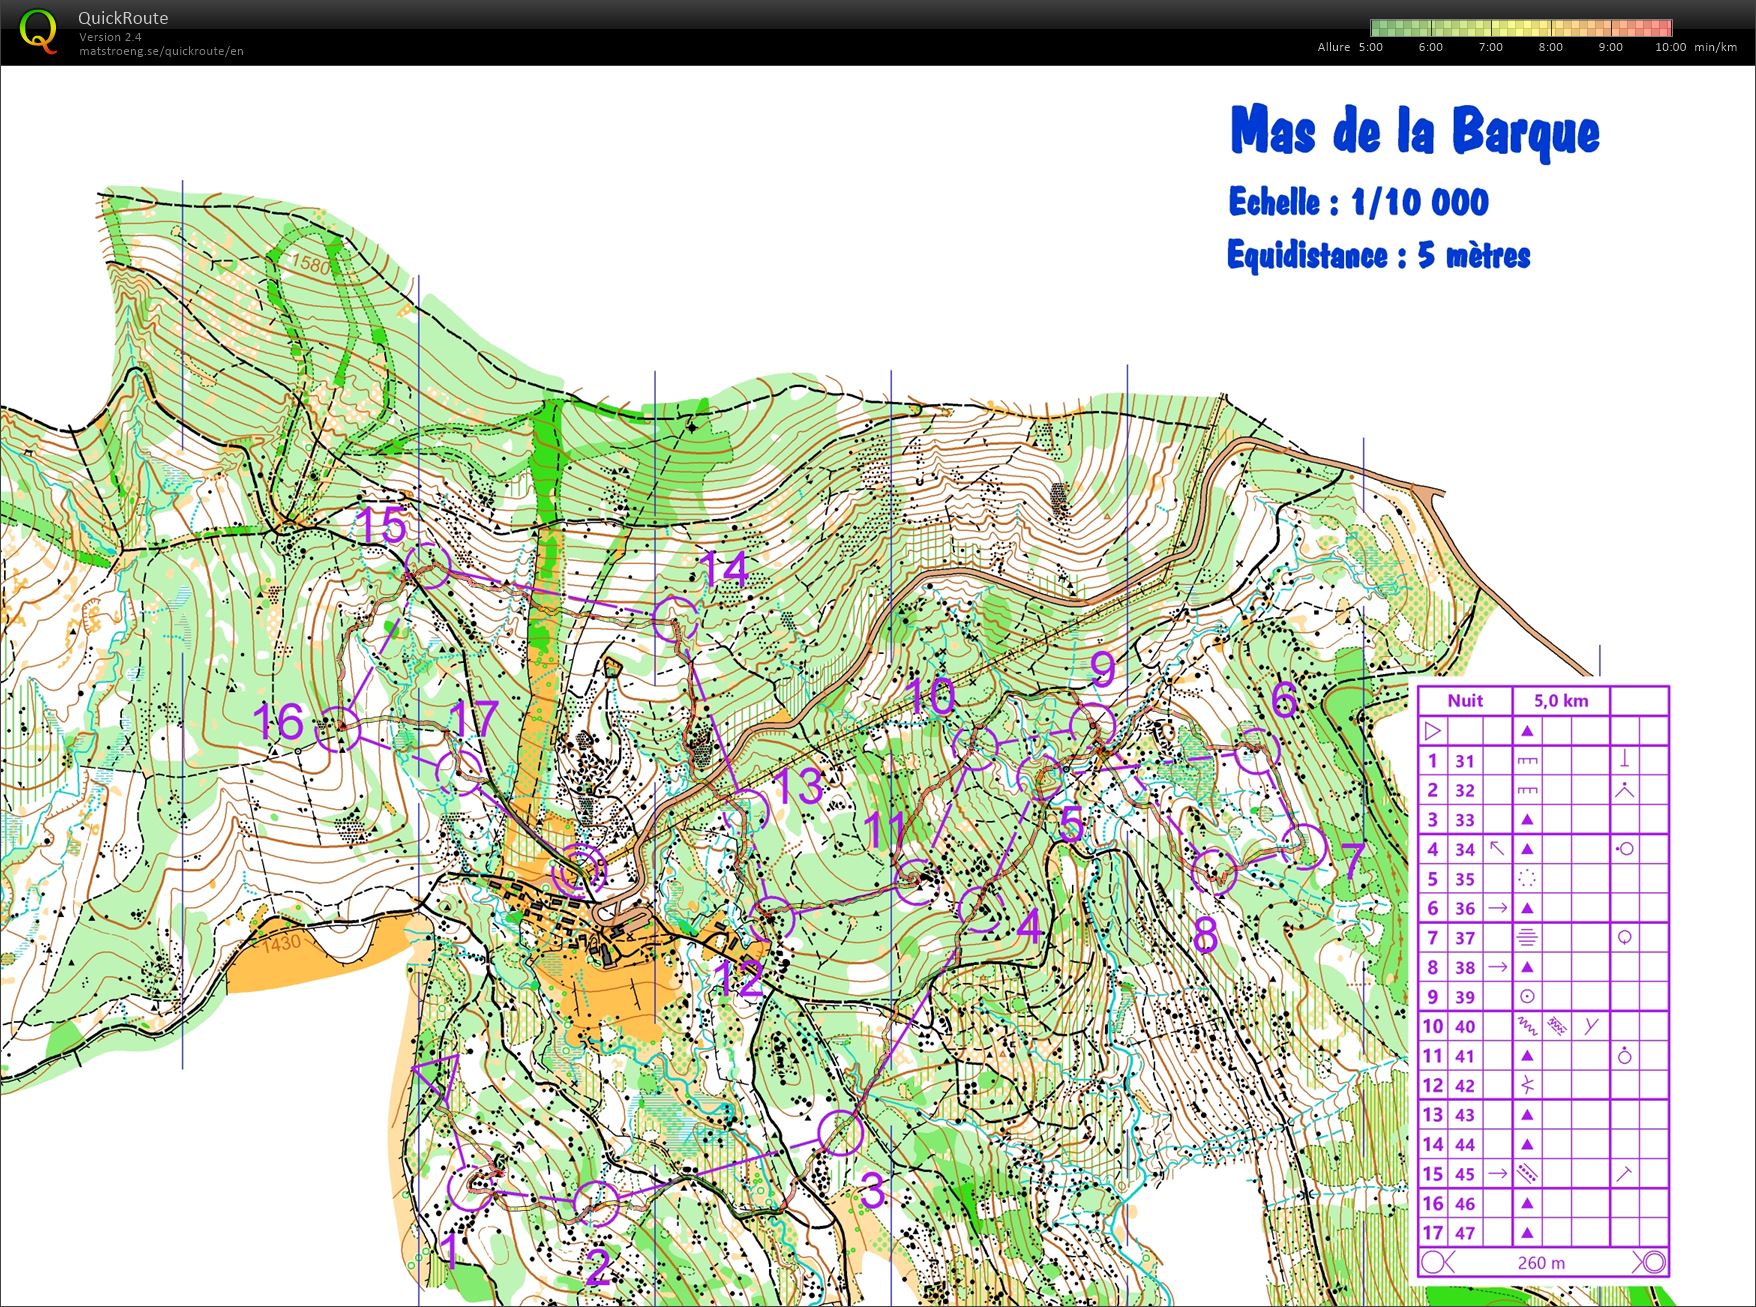Click control code '31' in the table
The image size is (1756, 1307).
click(x=1465, y=761)
